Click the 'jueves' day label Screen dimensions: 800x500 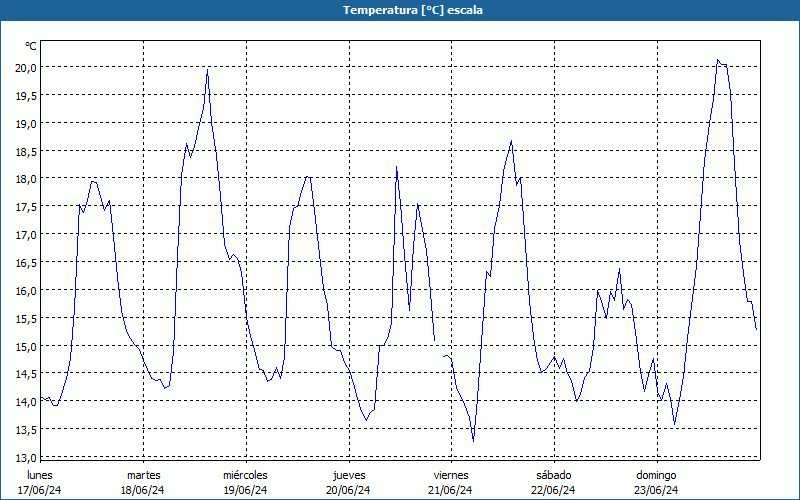(349, 475)
